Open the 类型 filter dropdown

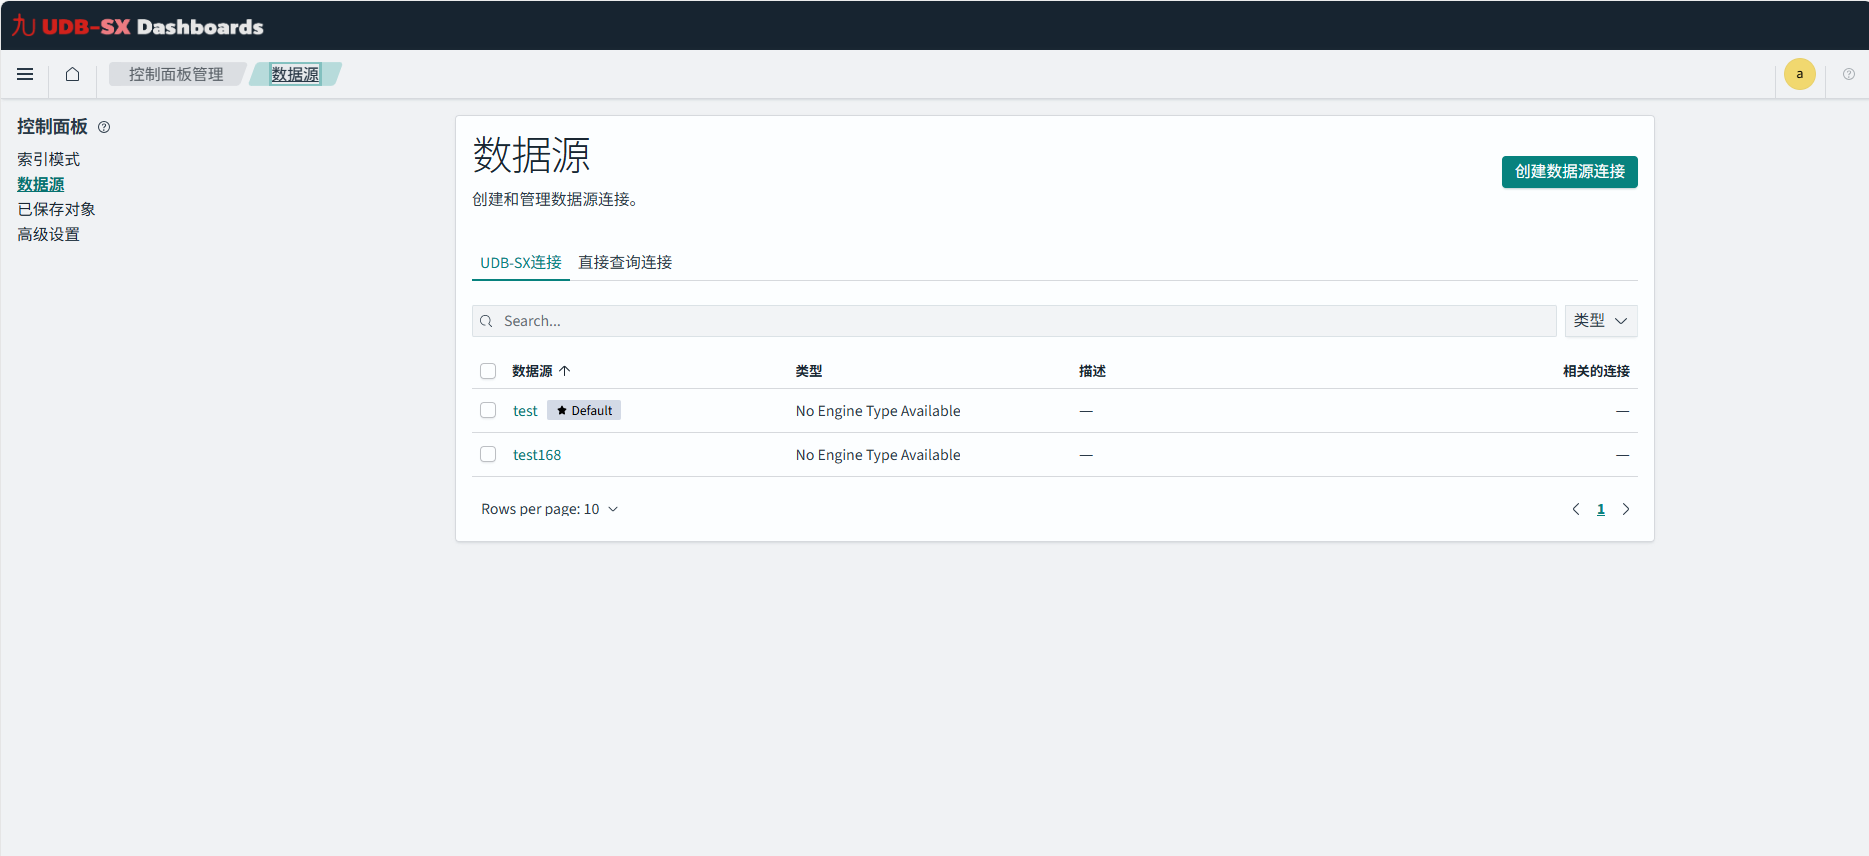[1600, 321]
